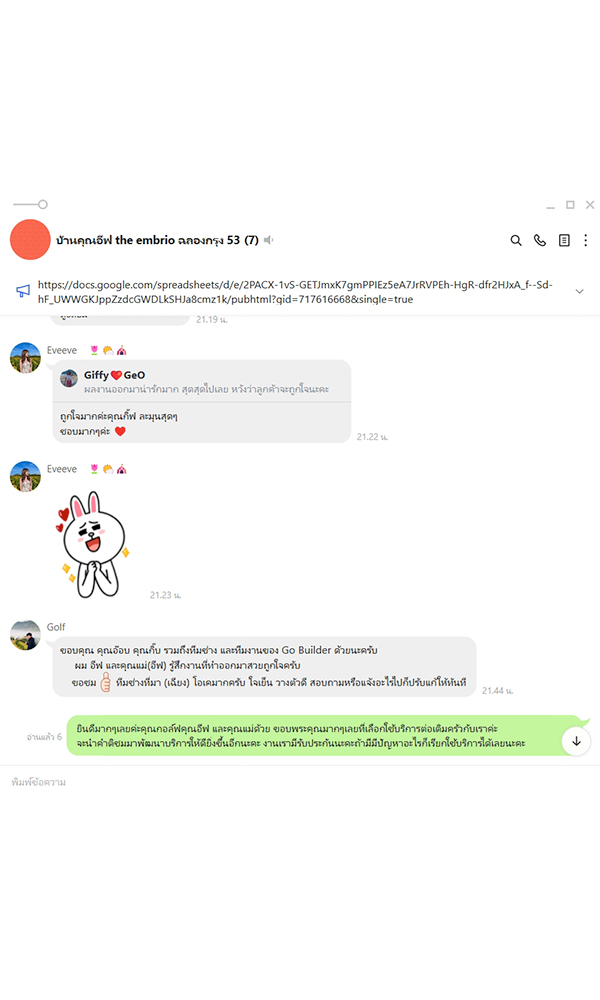Open Golf's profile avatar

click(x=26, y=635)
